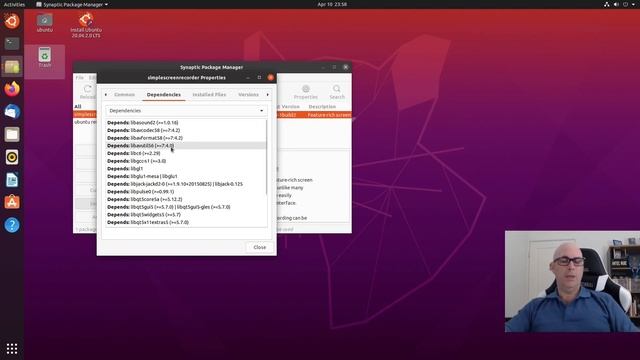Select the highlighted simplescreenrecorder row in Synaptic
640x360 pixels.
(314, 115)
